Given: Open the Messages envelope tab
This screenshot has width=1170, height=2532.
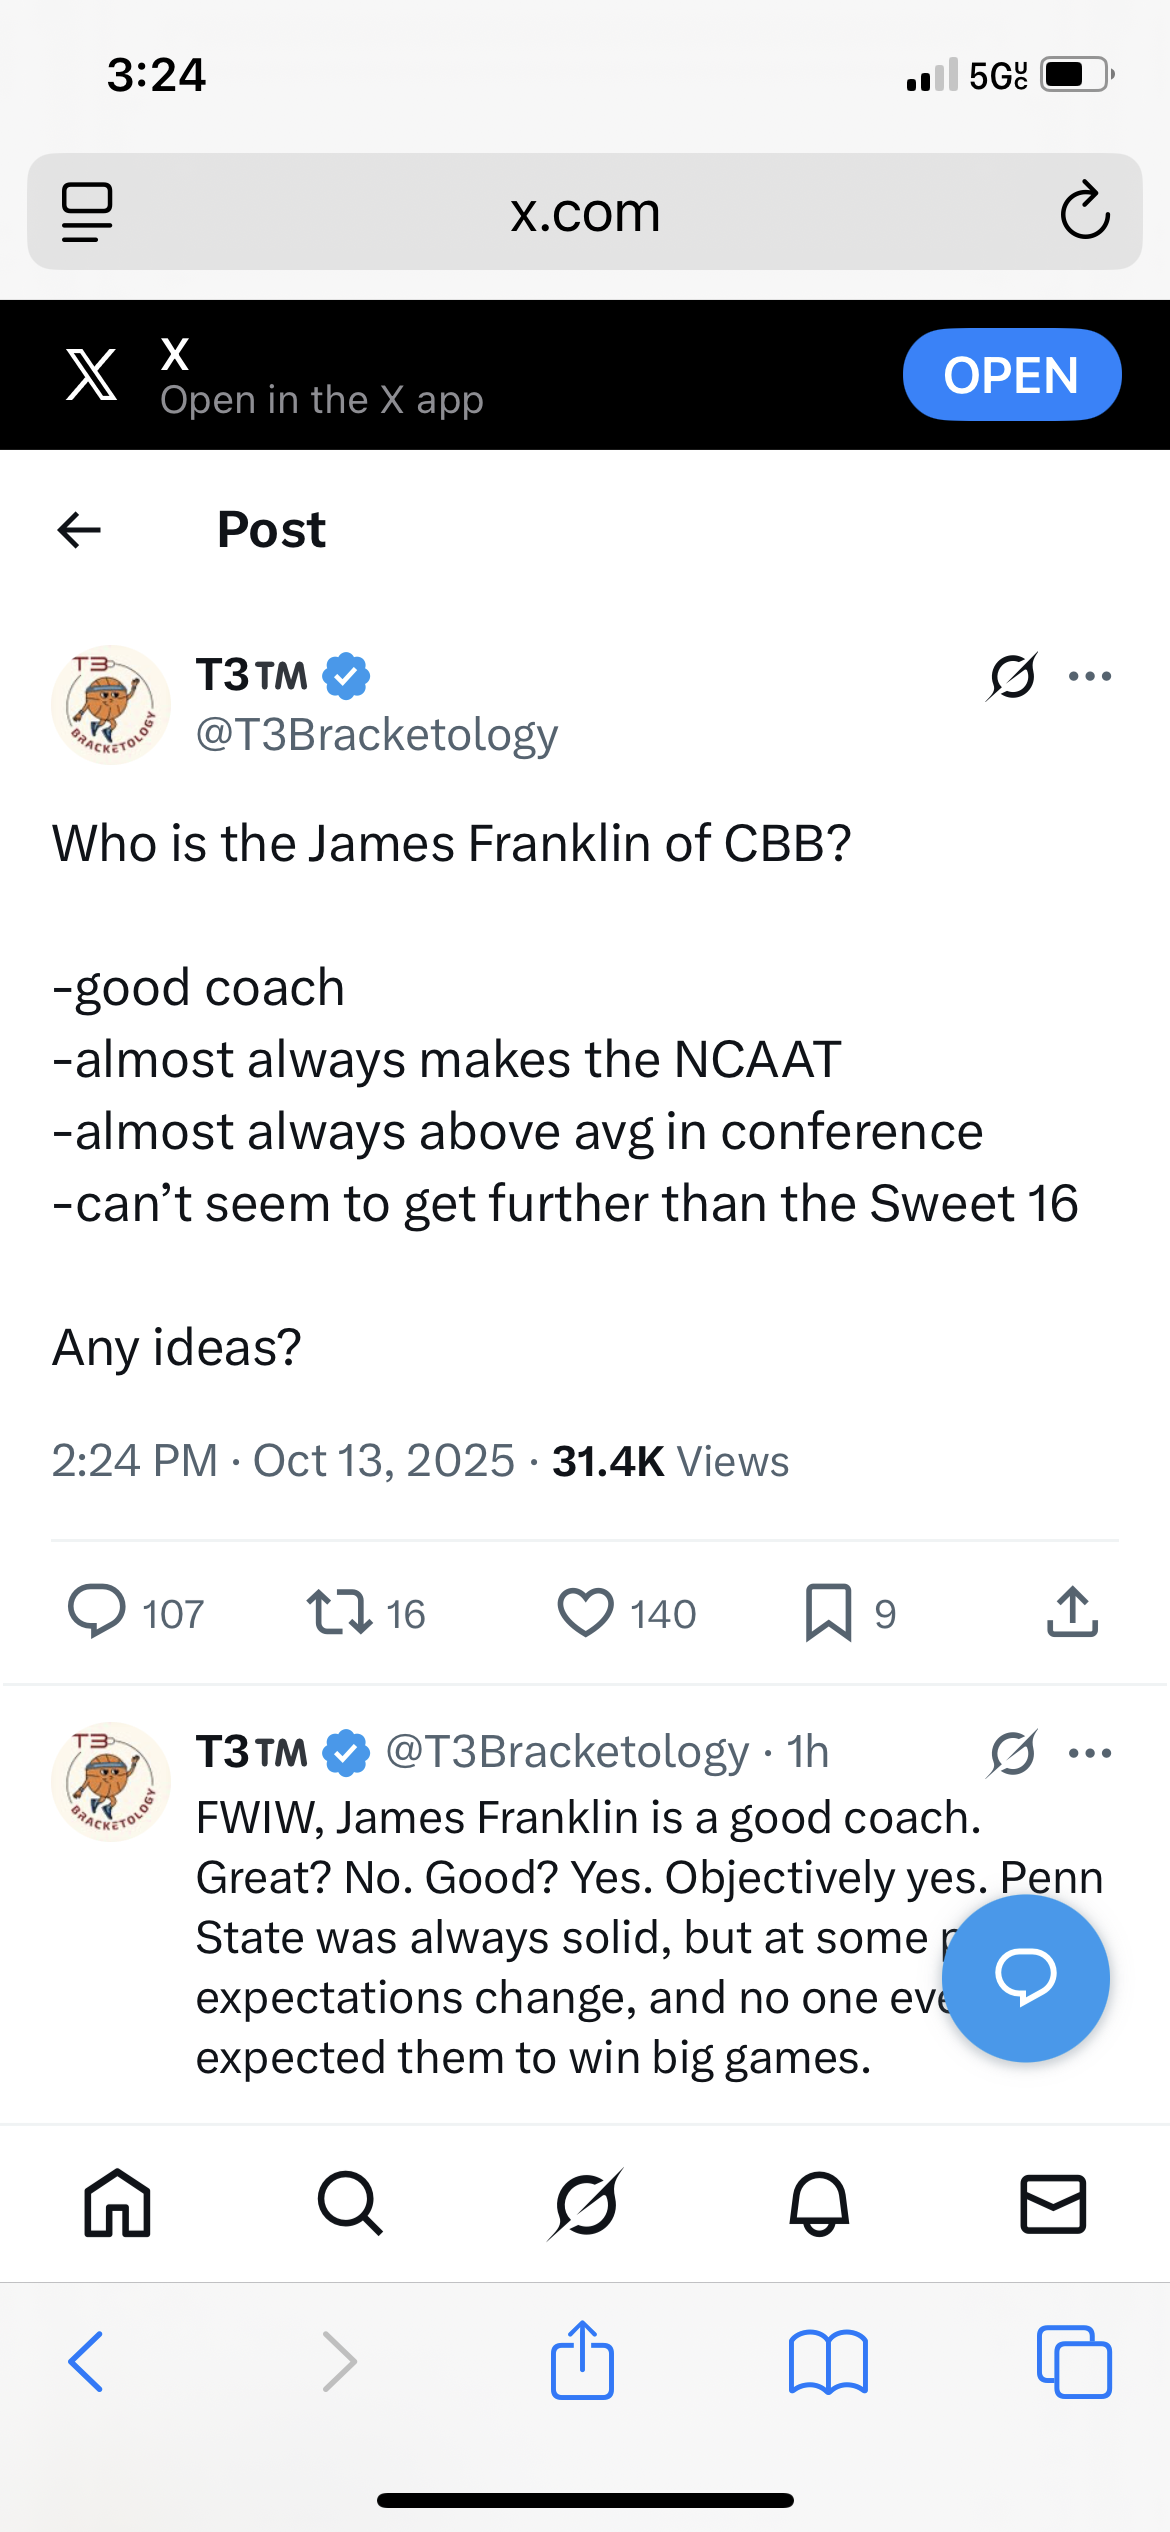Looking at the screenshot, I should coord(1053,2203).
